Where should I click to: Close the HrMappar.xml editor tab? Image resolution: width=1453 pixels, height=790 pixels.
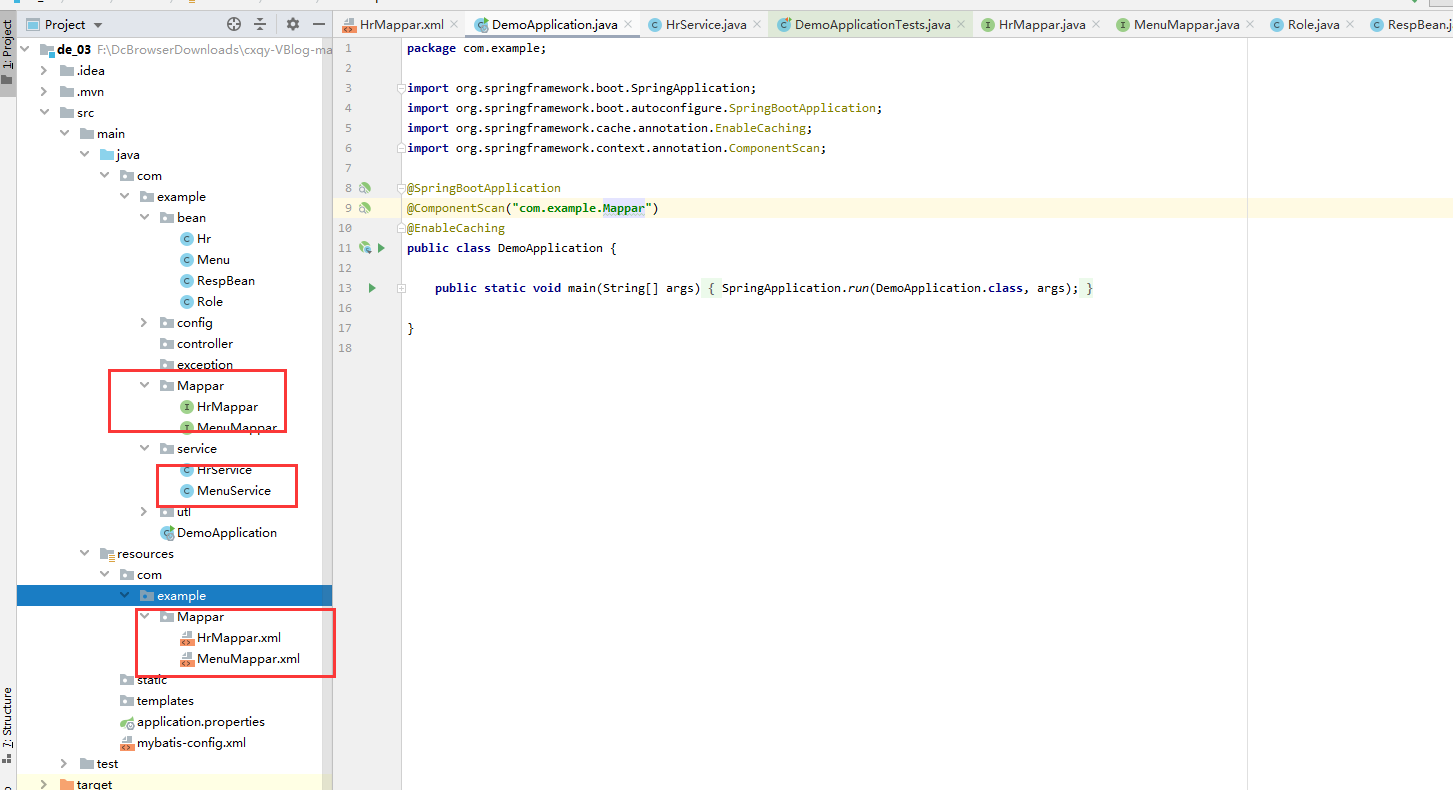click(453, 24)
